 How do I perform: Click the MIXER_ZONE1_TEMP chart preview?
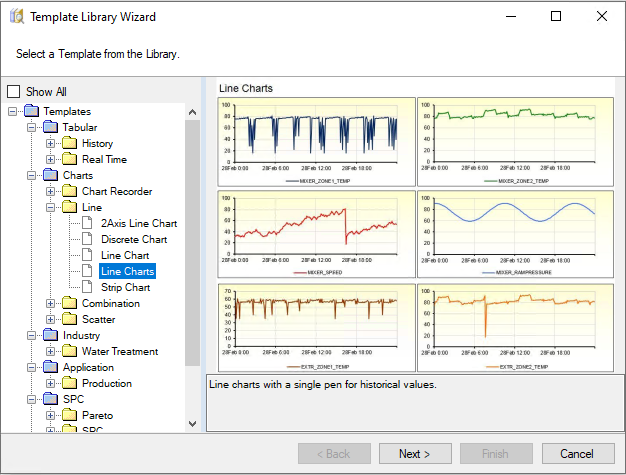tap(316, 142)
